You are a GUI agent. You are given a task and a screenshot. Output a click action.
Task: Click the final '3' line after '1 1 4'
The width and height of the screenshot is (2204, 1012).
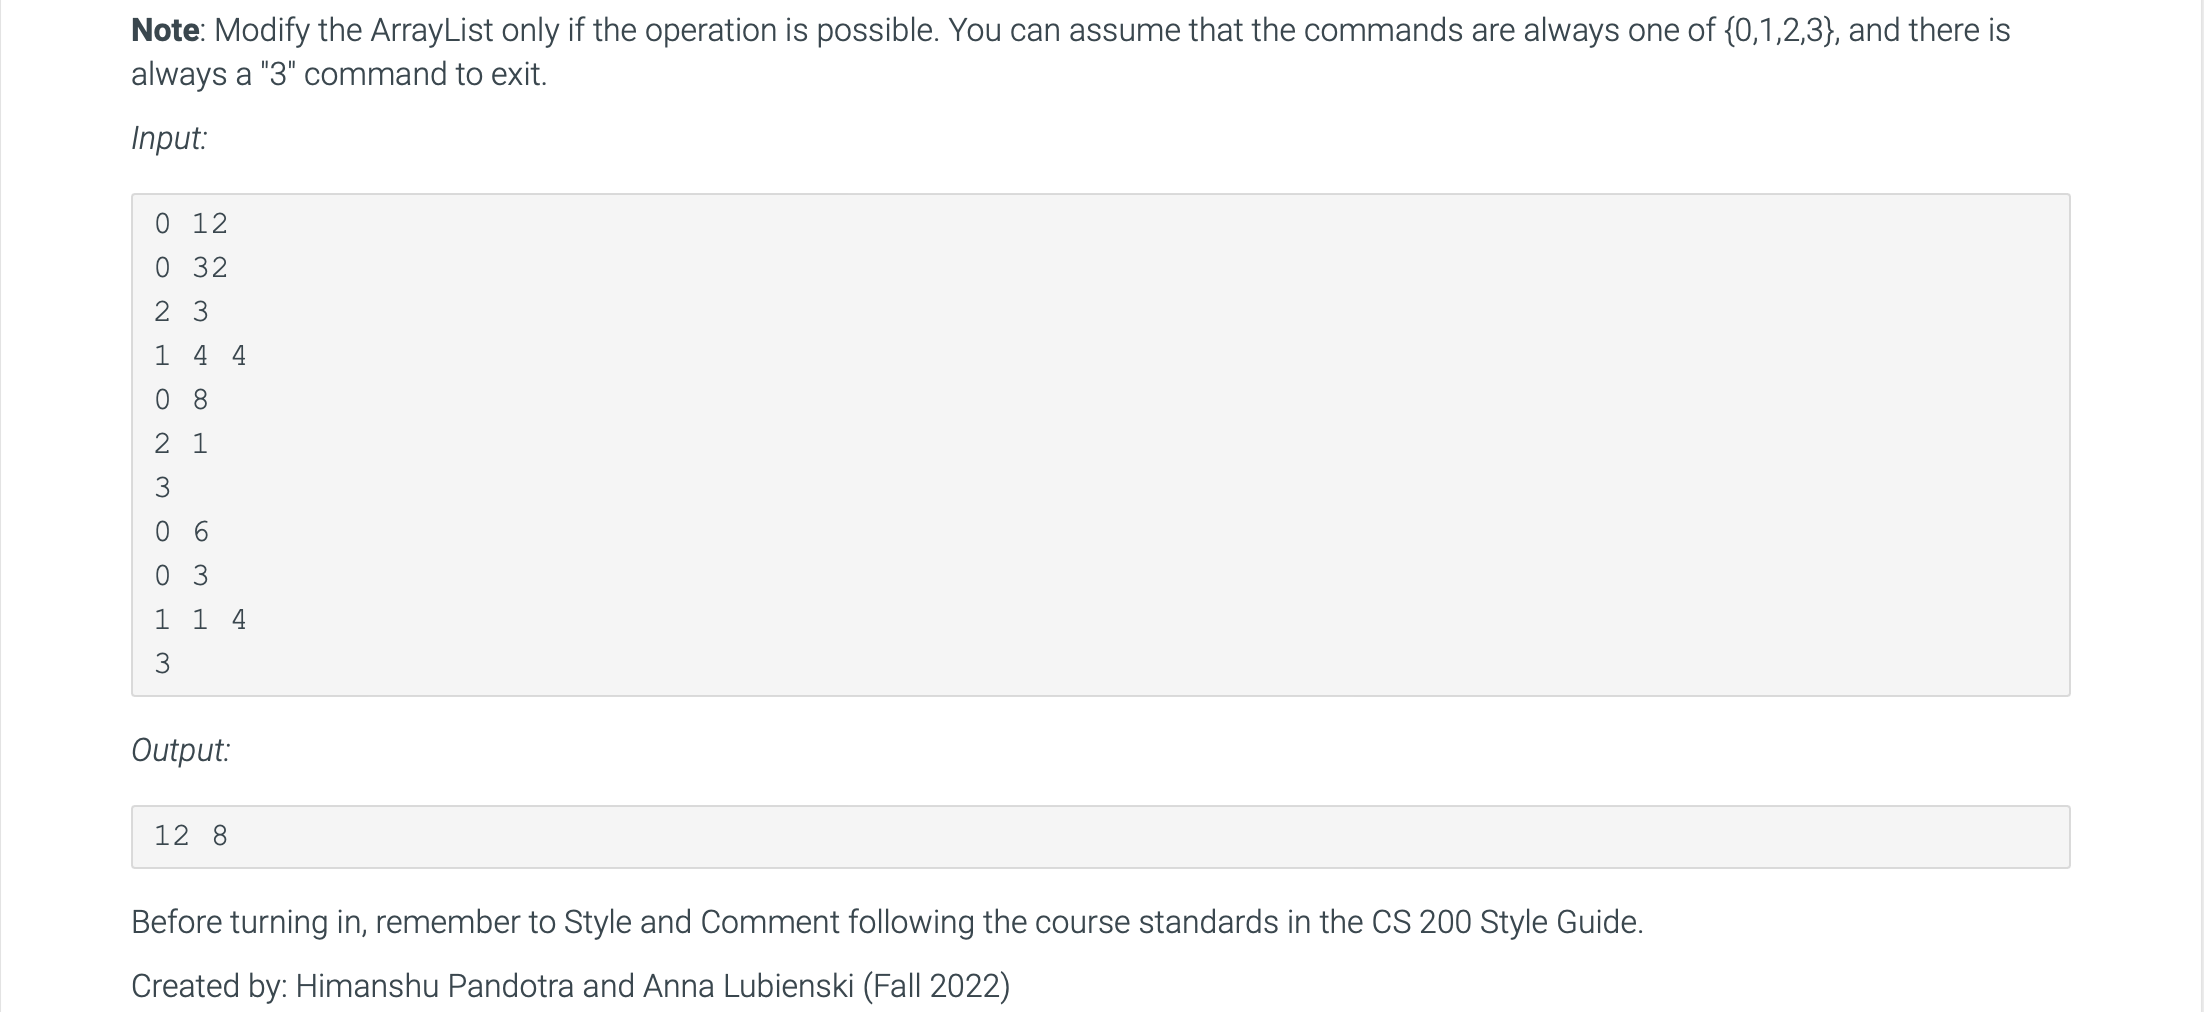(x=163, y=663)
